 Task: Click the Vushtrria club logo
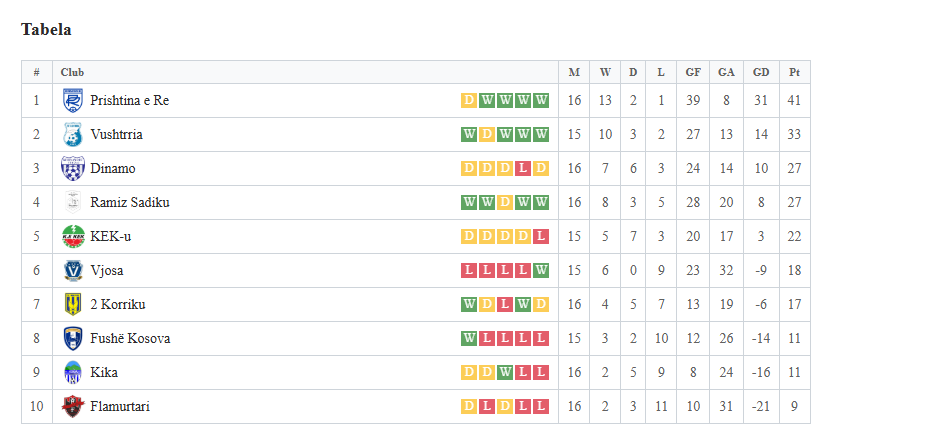73,134
